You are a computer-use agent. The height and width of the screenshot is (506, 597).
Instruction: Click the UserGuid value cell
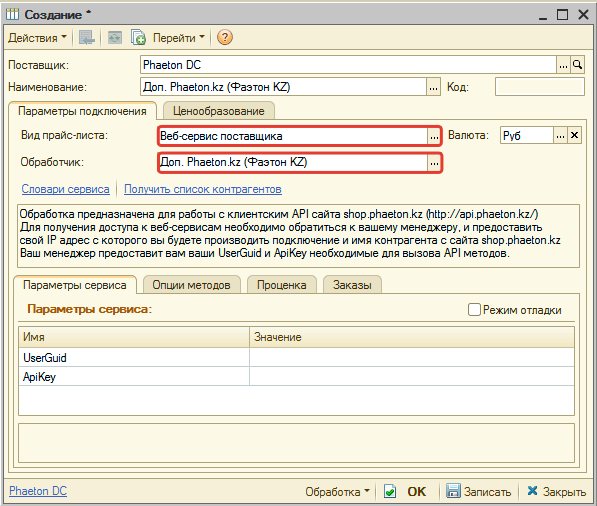[412, 358]
